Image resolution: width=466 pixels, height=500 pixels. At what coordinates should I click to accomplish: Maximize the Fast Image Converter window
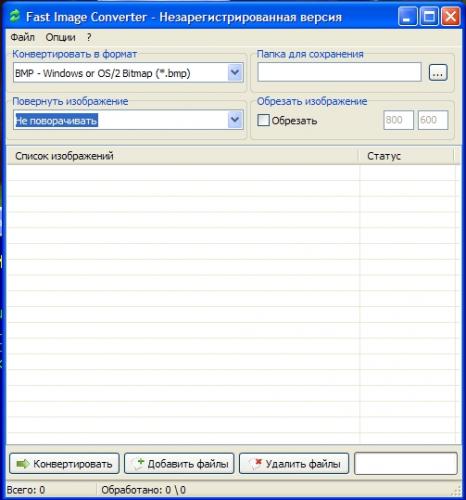click(x=429, y=16)
